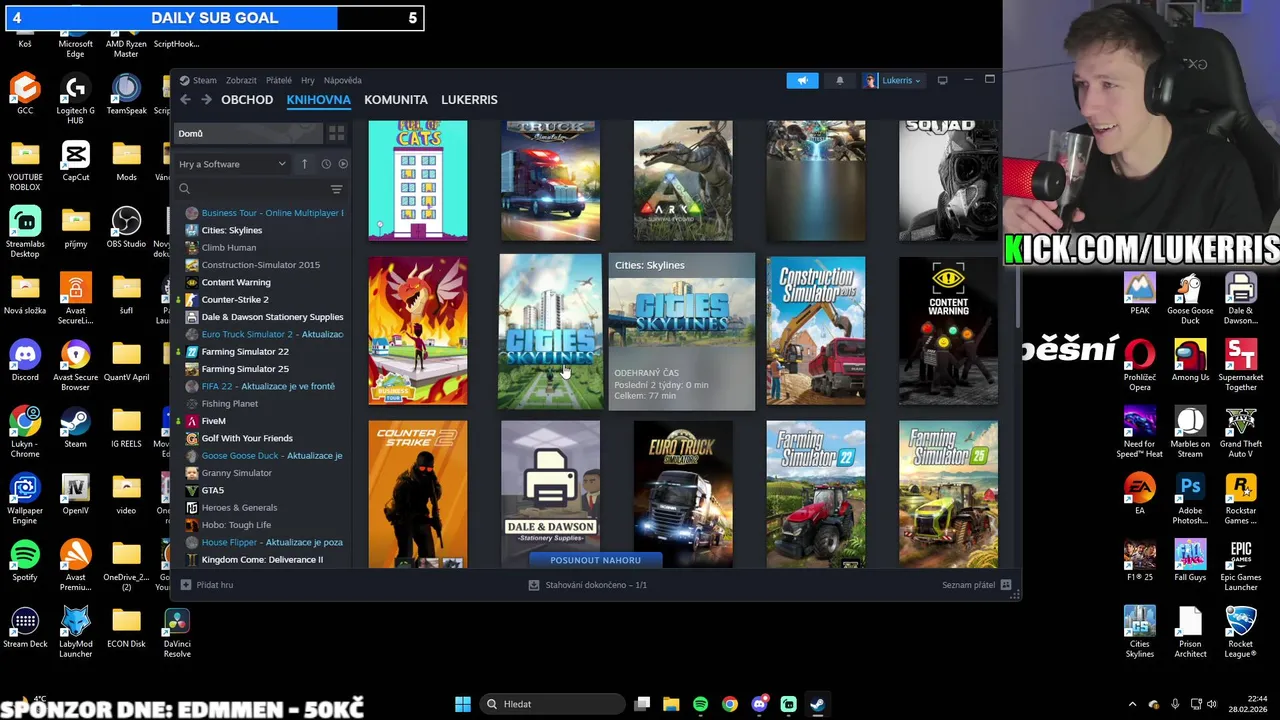
Task: Open downloads status Stahování dokončeno
Action: 588,585
